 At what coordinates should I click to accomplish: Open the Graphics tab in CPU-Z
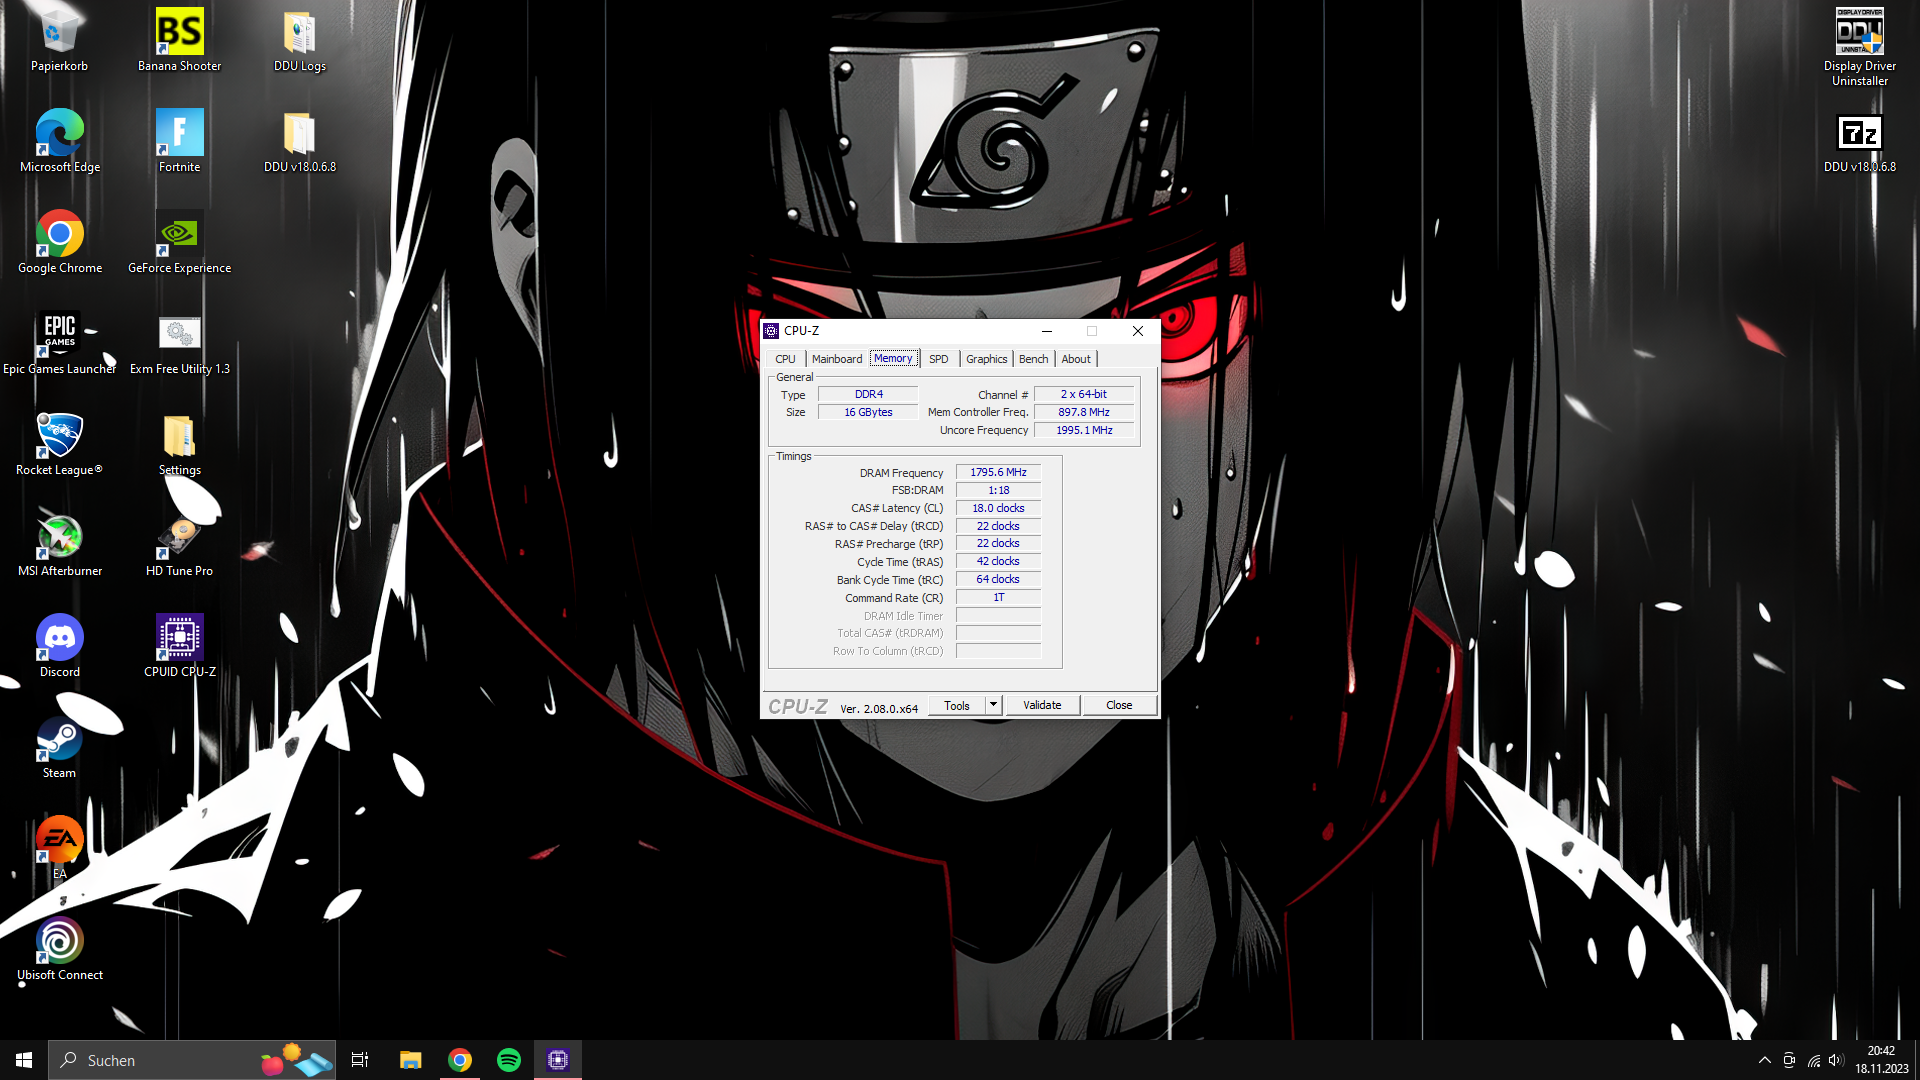pos(986,359)
